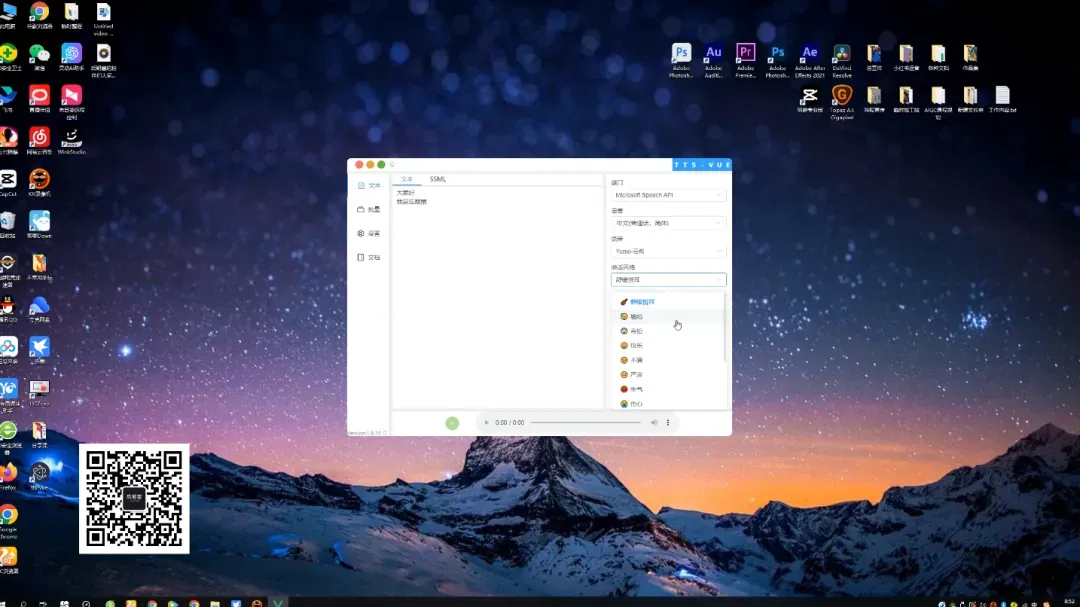1080x607 pixels.
Task: Open the gear settings section in TTS-Vue sidebar
Action: click(369, 234)
